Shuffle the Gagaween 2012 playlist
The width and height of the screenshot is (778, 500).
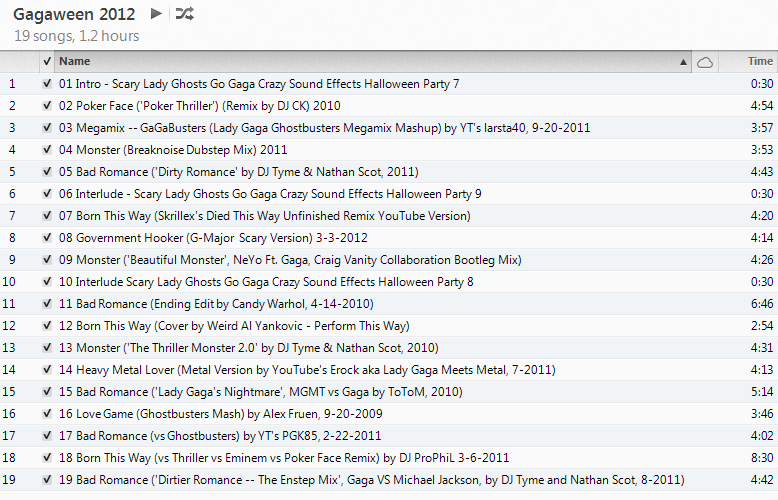click(185, 13)
